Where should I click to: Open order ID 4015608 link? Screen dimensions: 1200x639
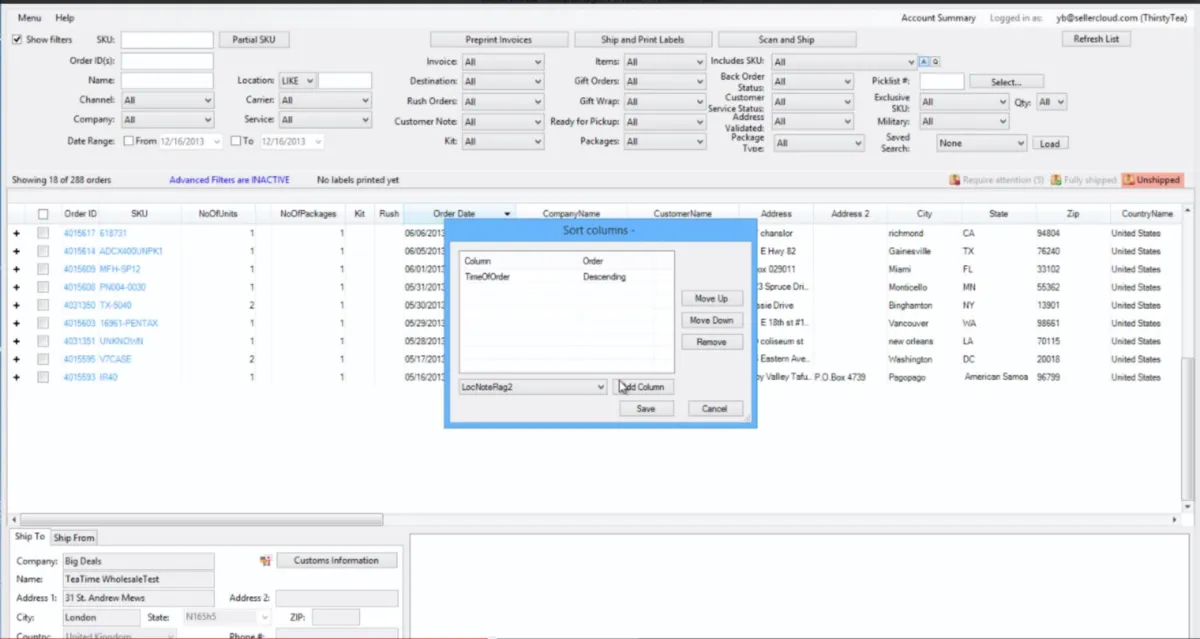pos(80,287)
